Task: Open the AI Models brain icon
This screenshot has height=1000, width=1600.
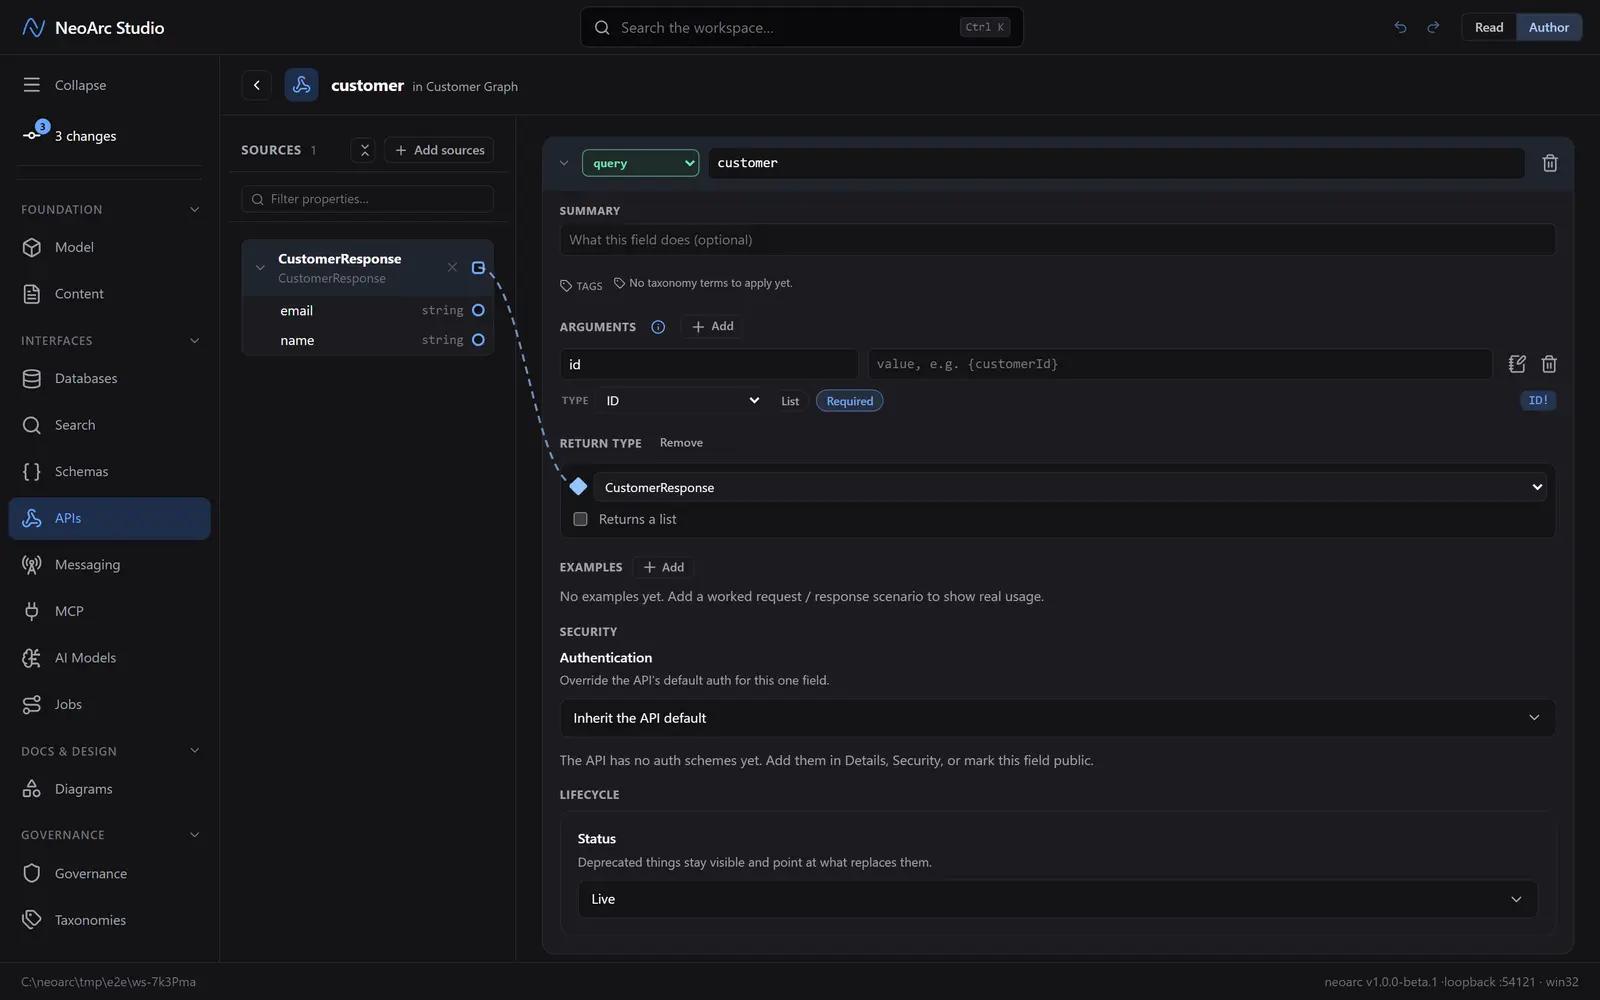Action: click(x=32, y=658)
